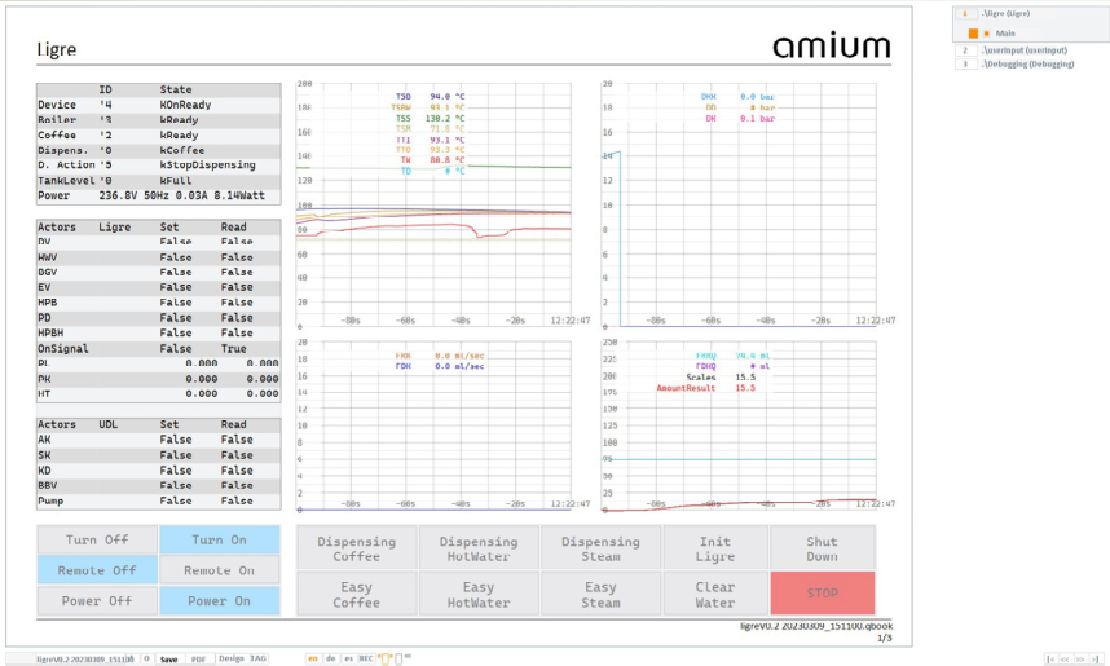1110x666 pixels.
Task: Click BBV Set value False
Action: pos(175,486)
